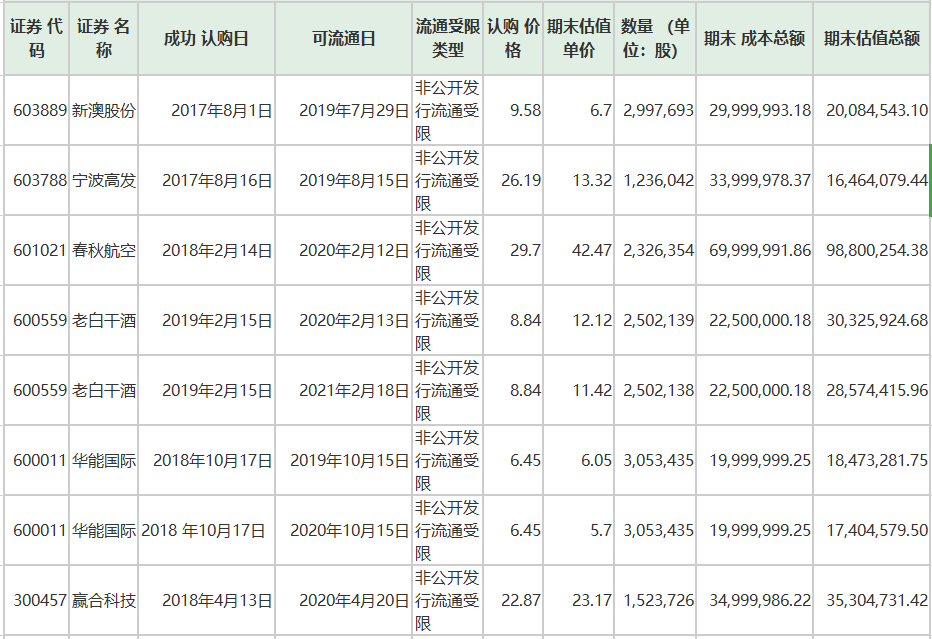Screen dimensions: 932x639
Task: Select the date 2019年8月15日
Action: 354,180
